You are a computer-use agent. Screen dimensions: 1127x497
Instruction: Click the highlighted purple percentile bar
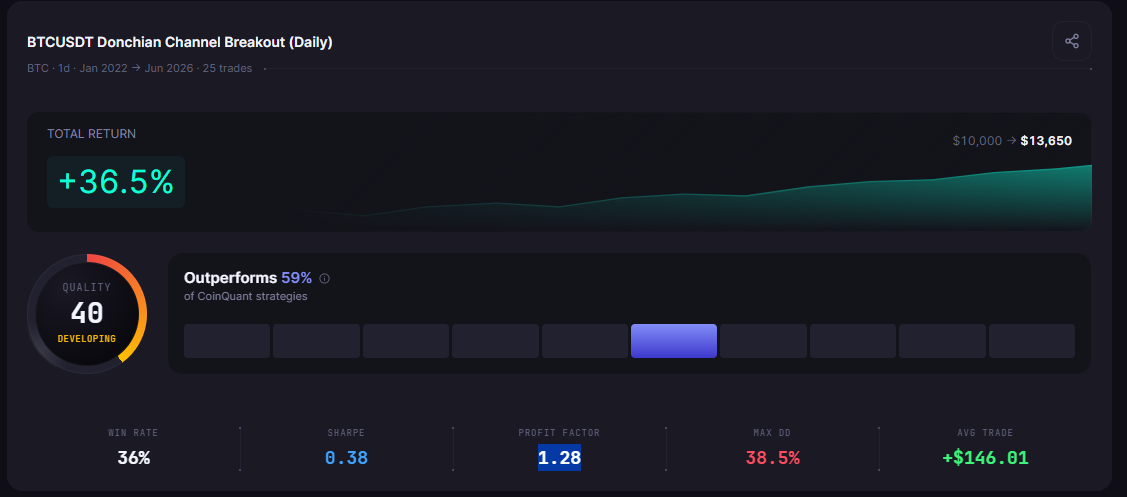[673, 341]
